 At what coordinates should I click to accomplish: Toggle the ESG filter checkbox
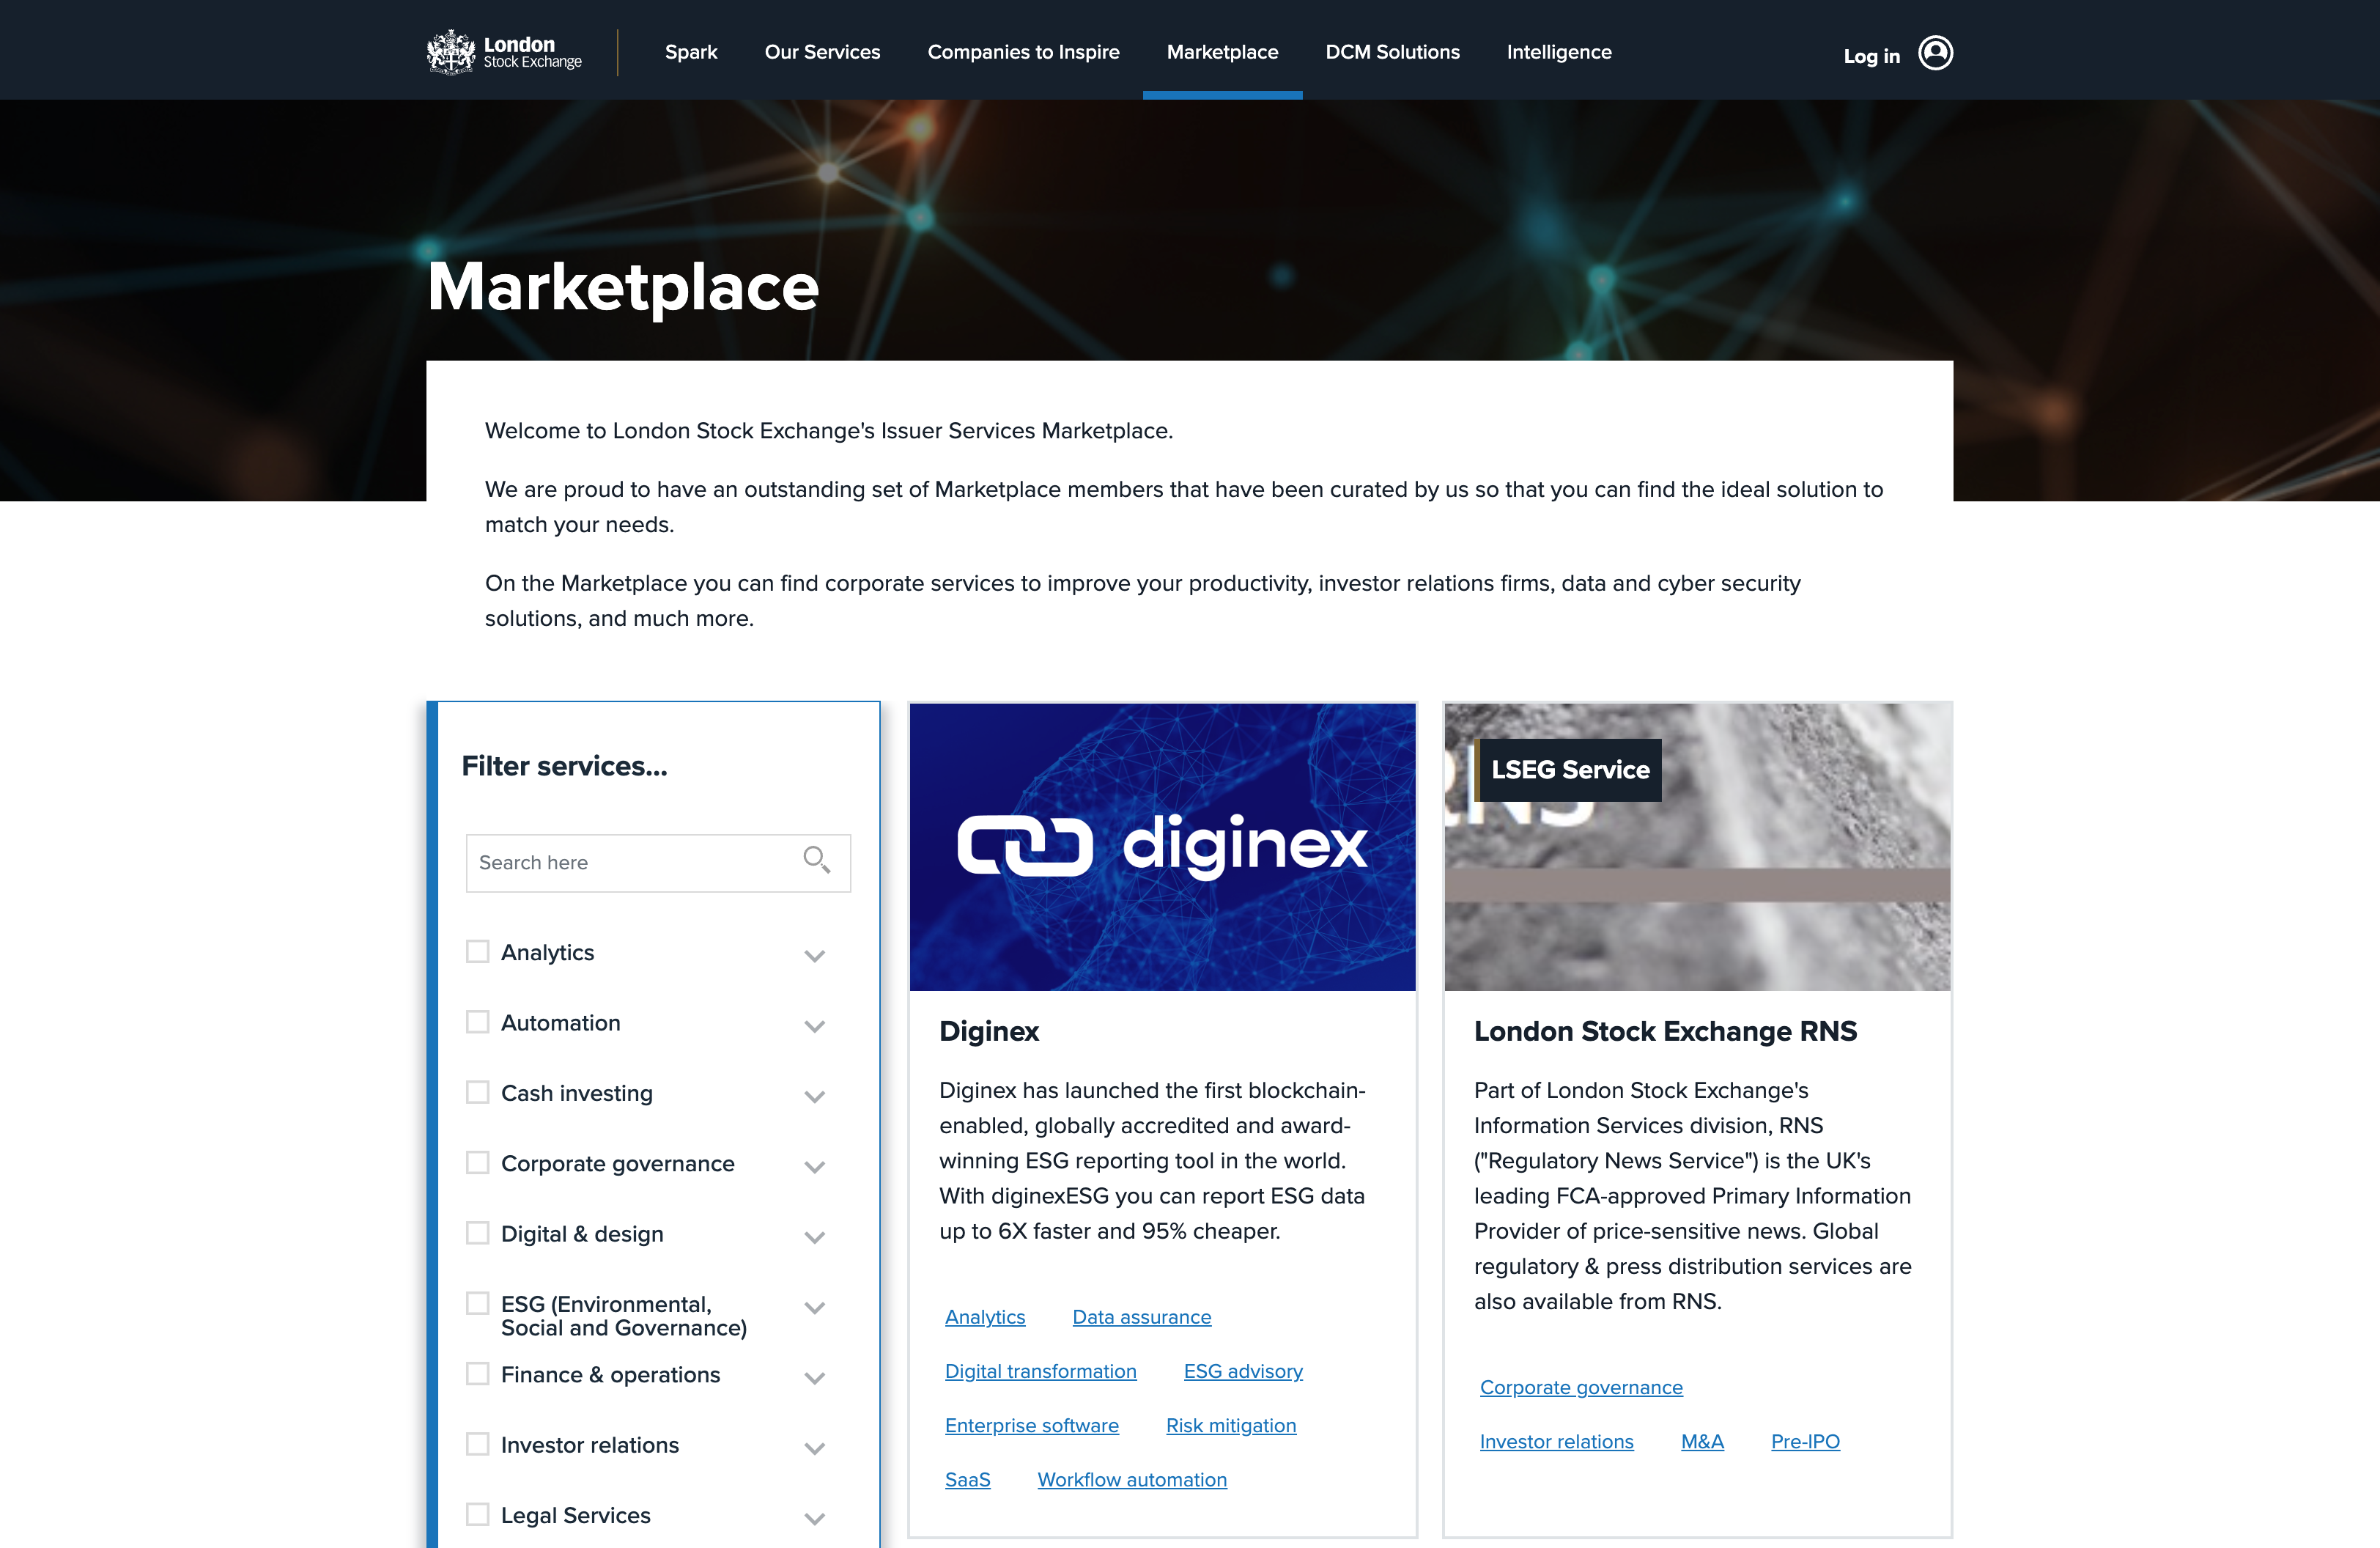coord(478,1303)
